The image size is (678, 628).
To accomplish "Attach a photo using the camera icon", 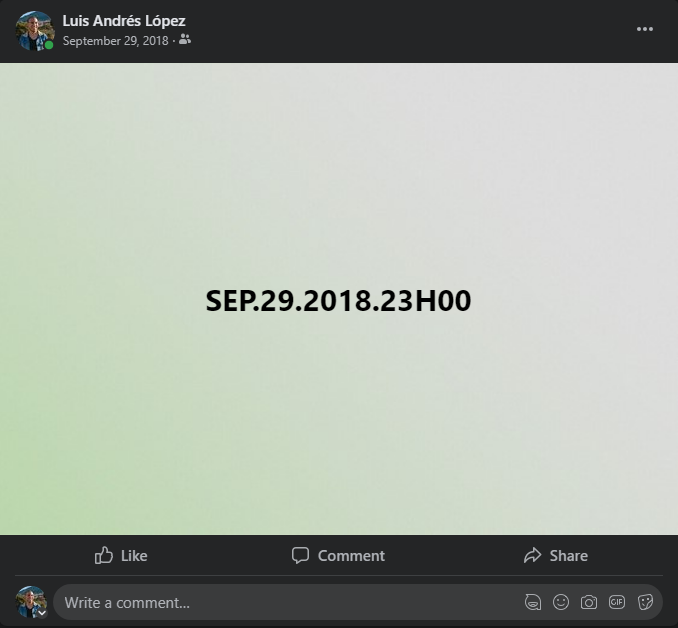I will [588, 602].
